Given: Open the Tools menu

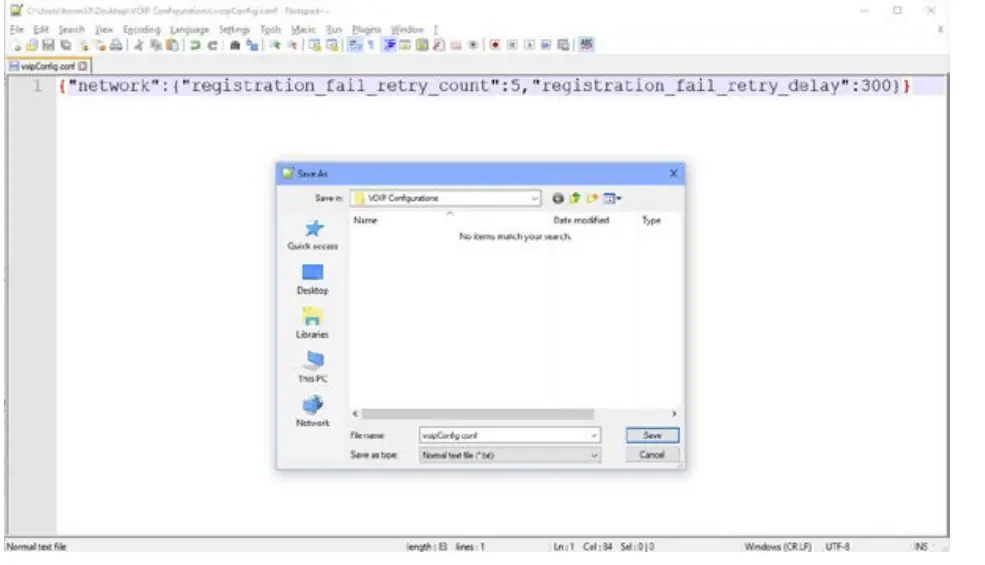Looking at the screenshot, I should (x=270, y=30).
